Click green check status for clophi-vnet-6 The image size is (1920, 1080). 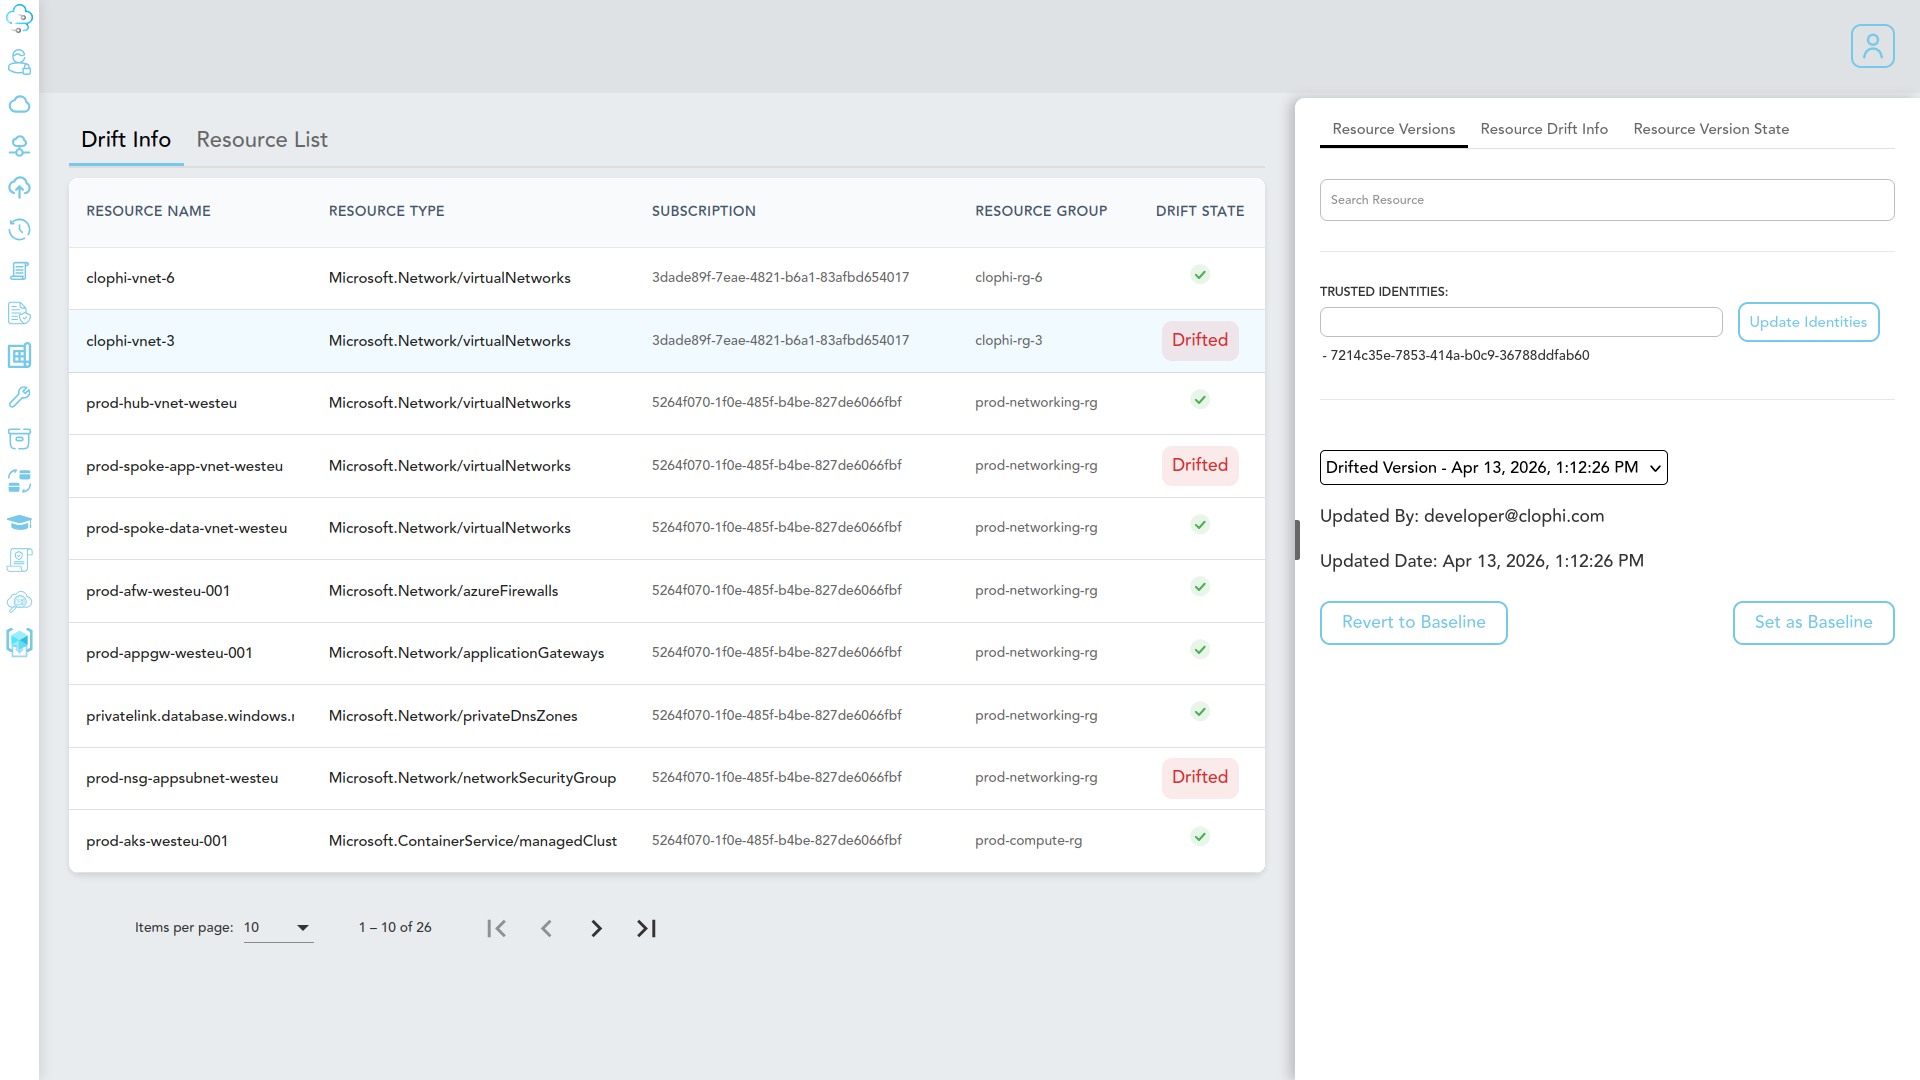(x=1200, y=275)
